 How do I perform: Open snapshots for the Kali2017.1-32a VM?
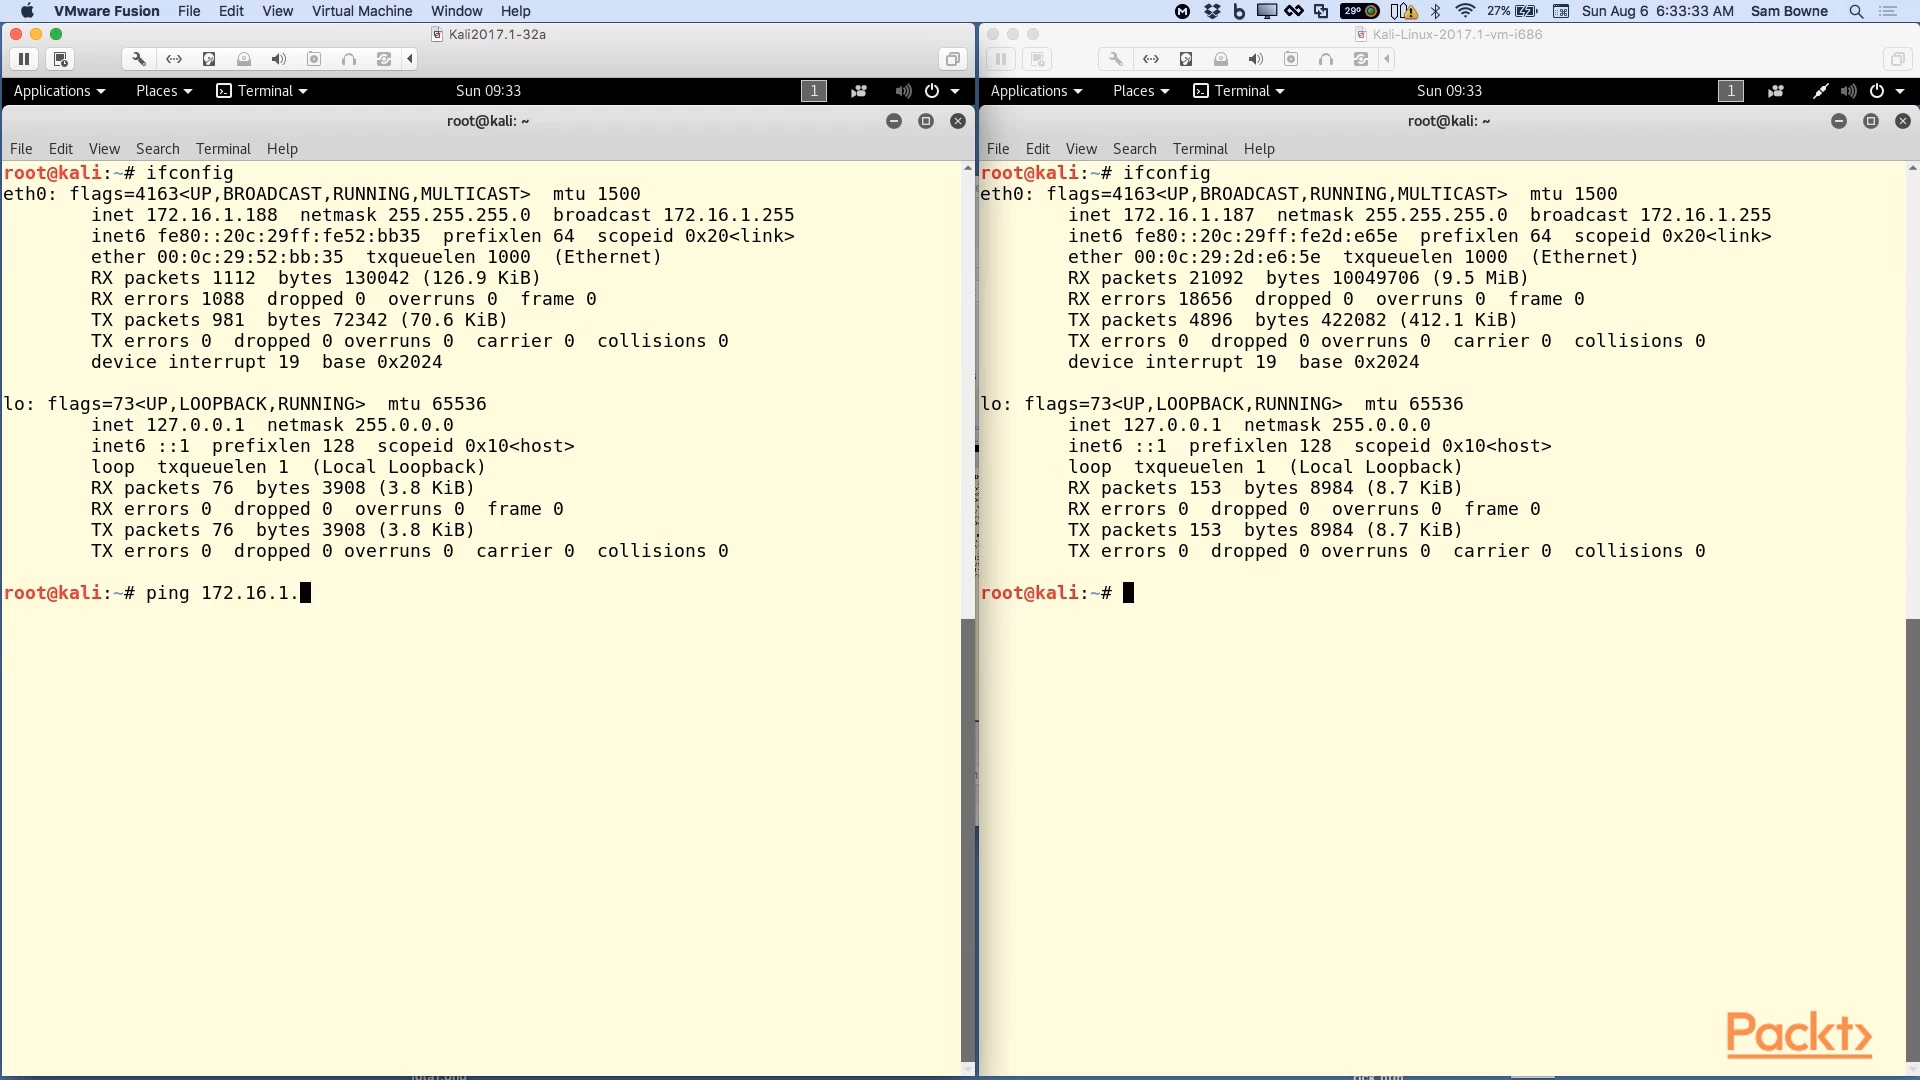click(x=60, y=59)
